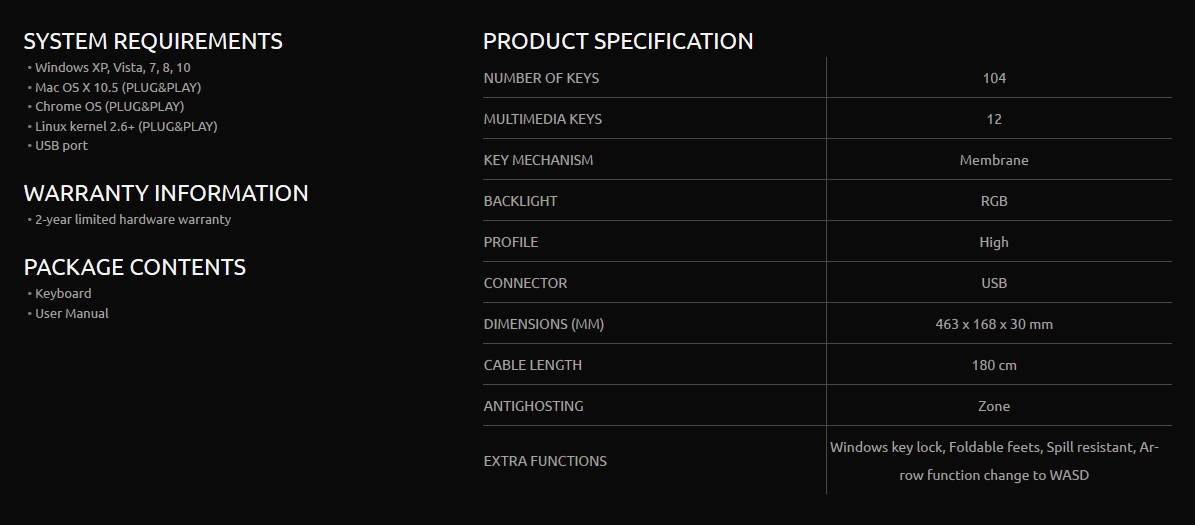Screen dimensions: 1195x525
Task: Click the Mac OS X 10.5 requirement
Action: pos(118,87)
